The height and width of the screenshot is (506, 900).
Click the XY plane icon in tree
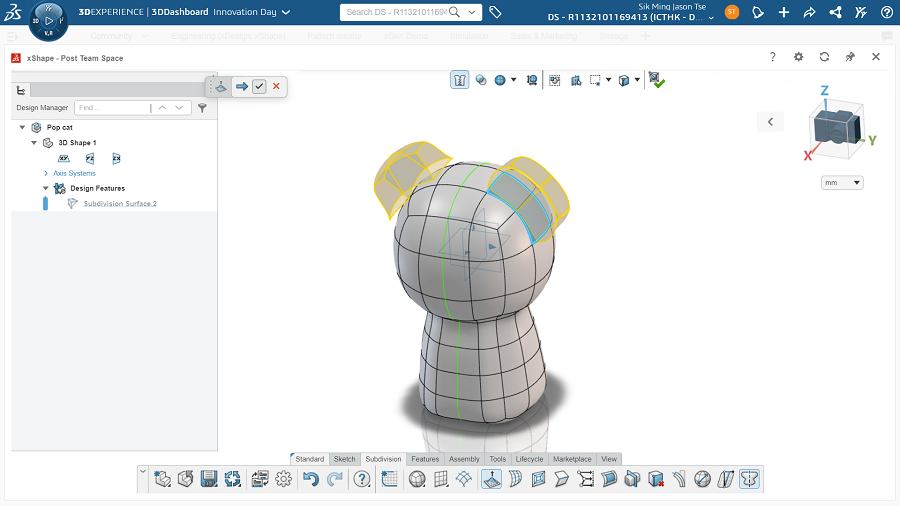pyautogui.click(x=63, y=158)
